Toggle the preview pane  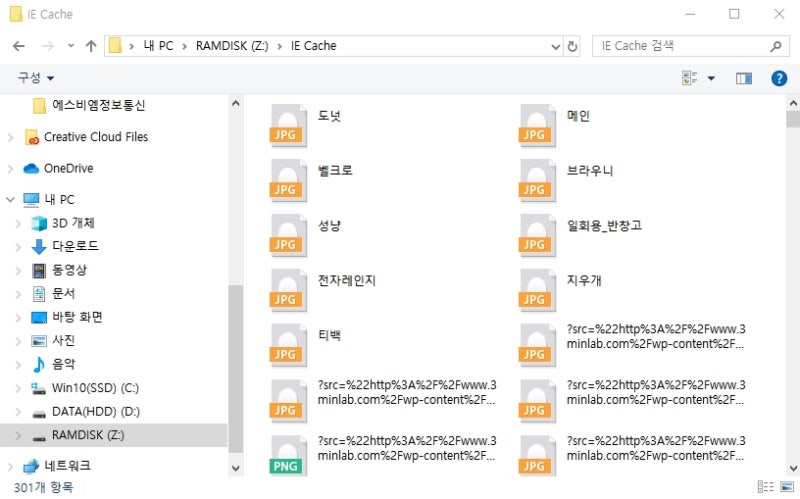click(x=743, y=79)
